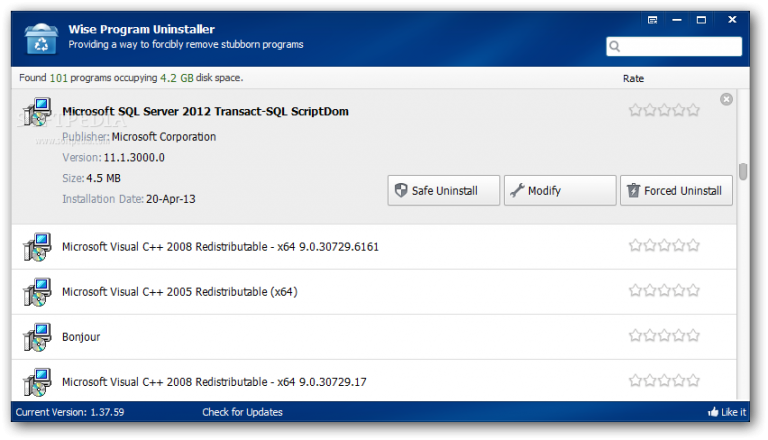Close the expanded SQL Server ScriptDom details
The width and height of the screenshot is (768, 440).
point(726,99)
